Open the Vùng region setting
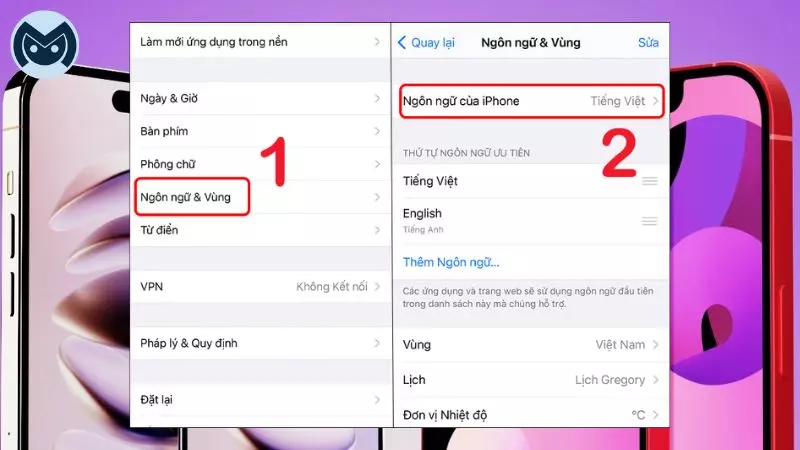Image resolution: width=800 pixels, height=450 pixels. pyautogui.click(x=531, y=345)
